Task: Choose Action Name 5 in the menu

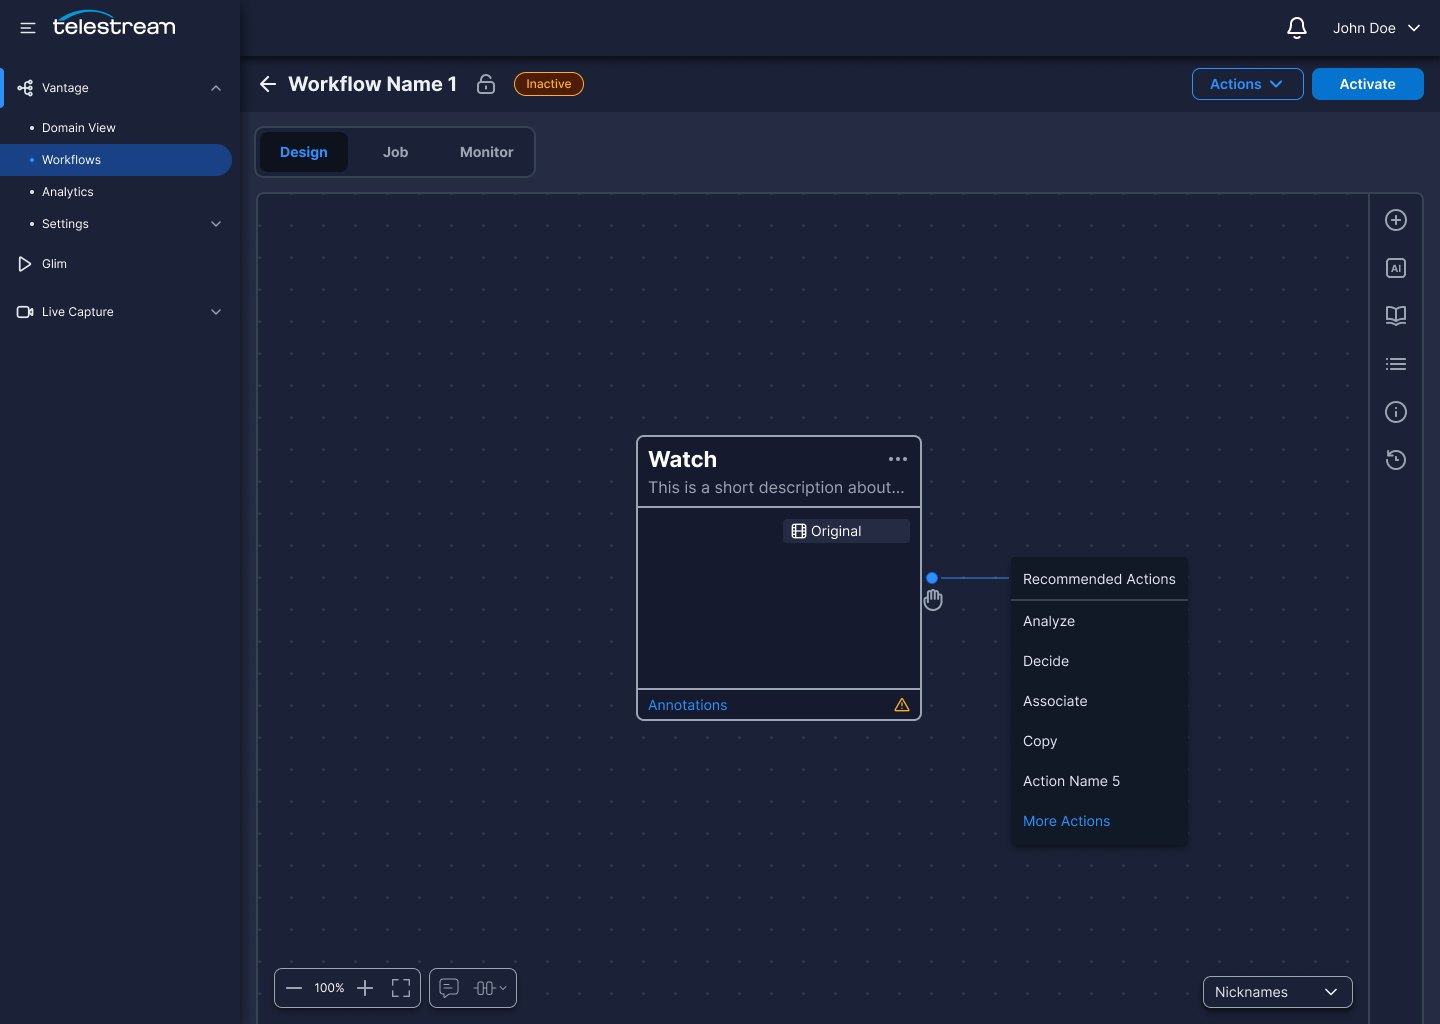Action: 1099,781
